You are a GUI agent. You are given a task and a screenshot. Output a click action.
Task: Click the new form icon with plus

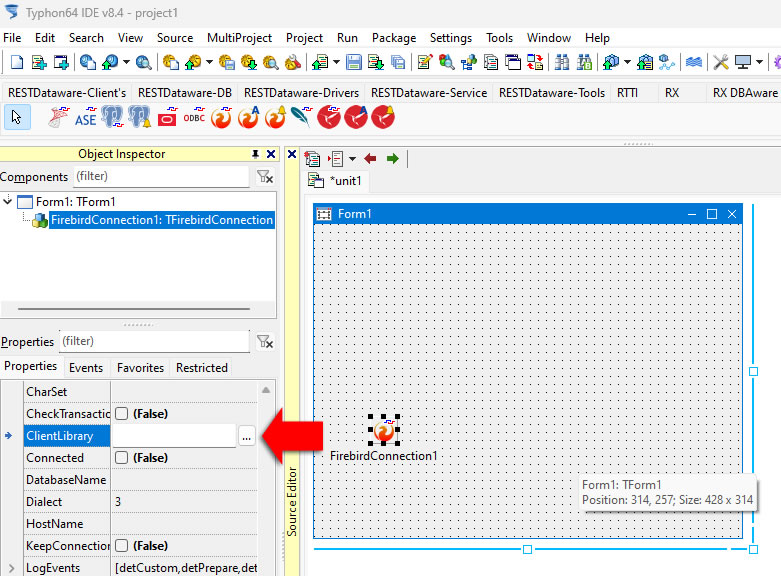tap(61, 62)
